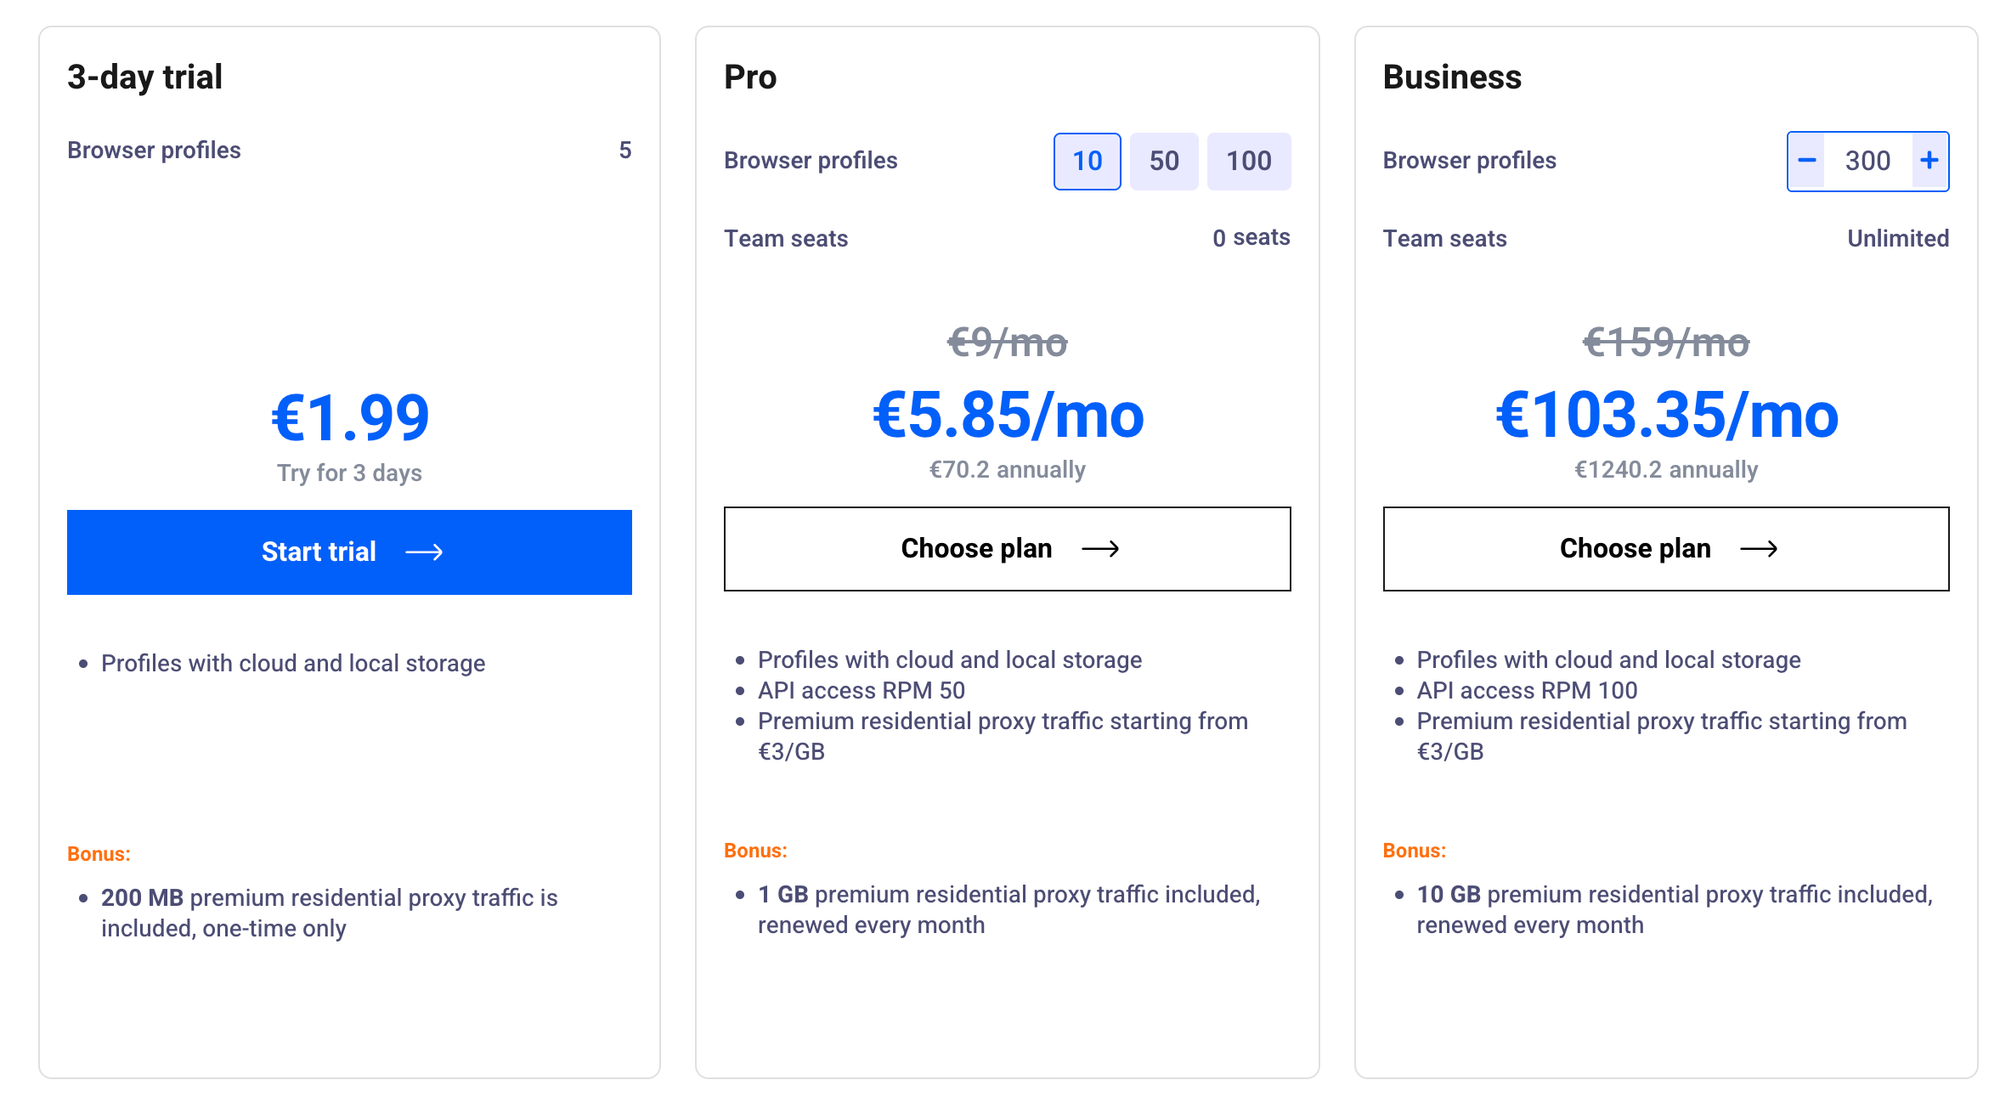This screenshot has width=2000, height=1098.
Task: Click the arrow icon on Start trial button
Action: pyautogui.click(x=424, y=552)
